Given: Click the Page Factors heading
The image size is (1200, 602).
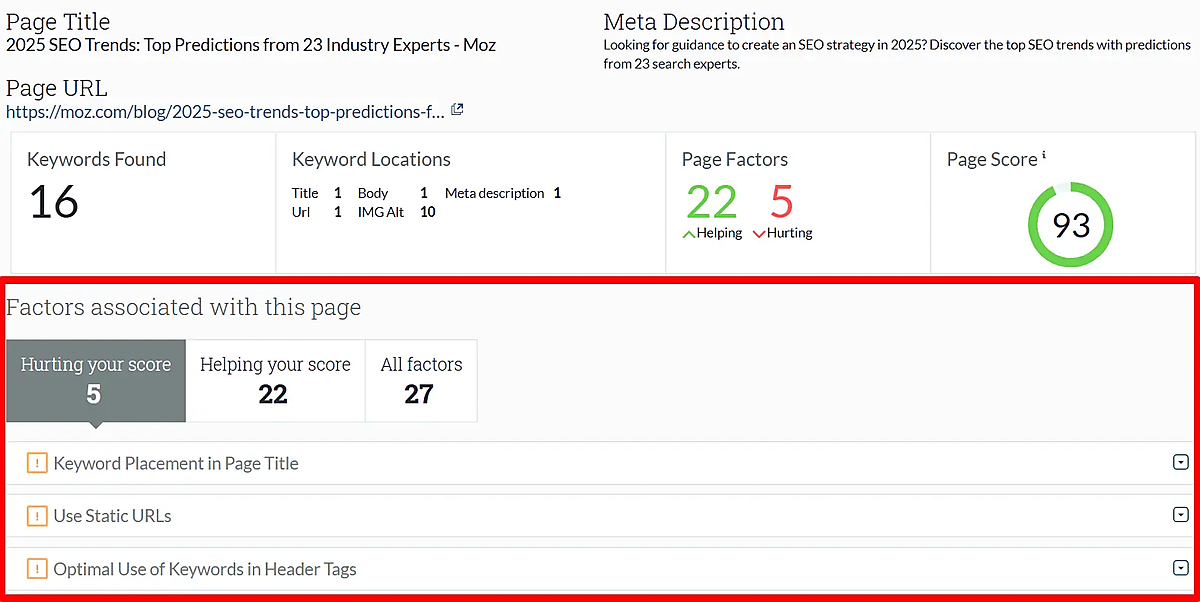Looking at the screenshot, I should (x=735, y=159).
